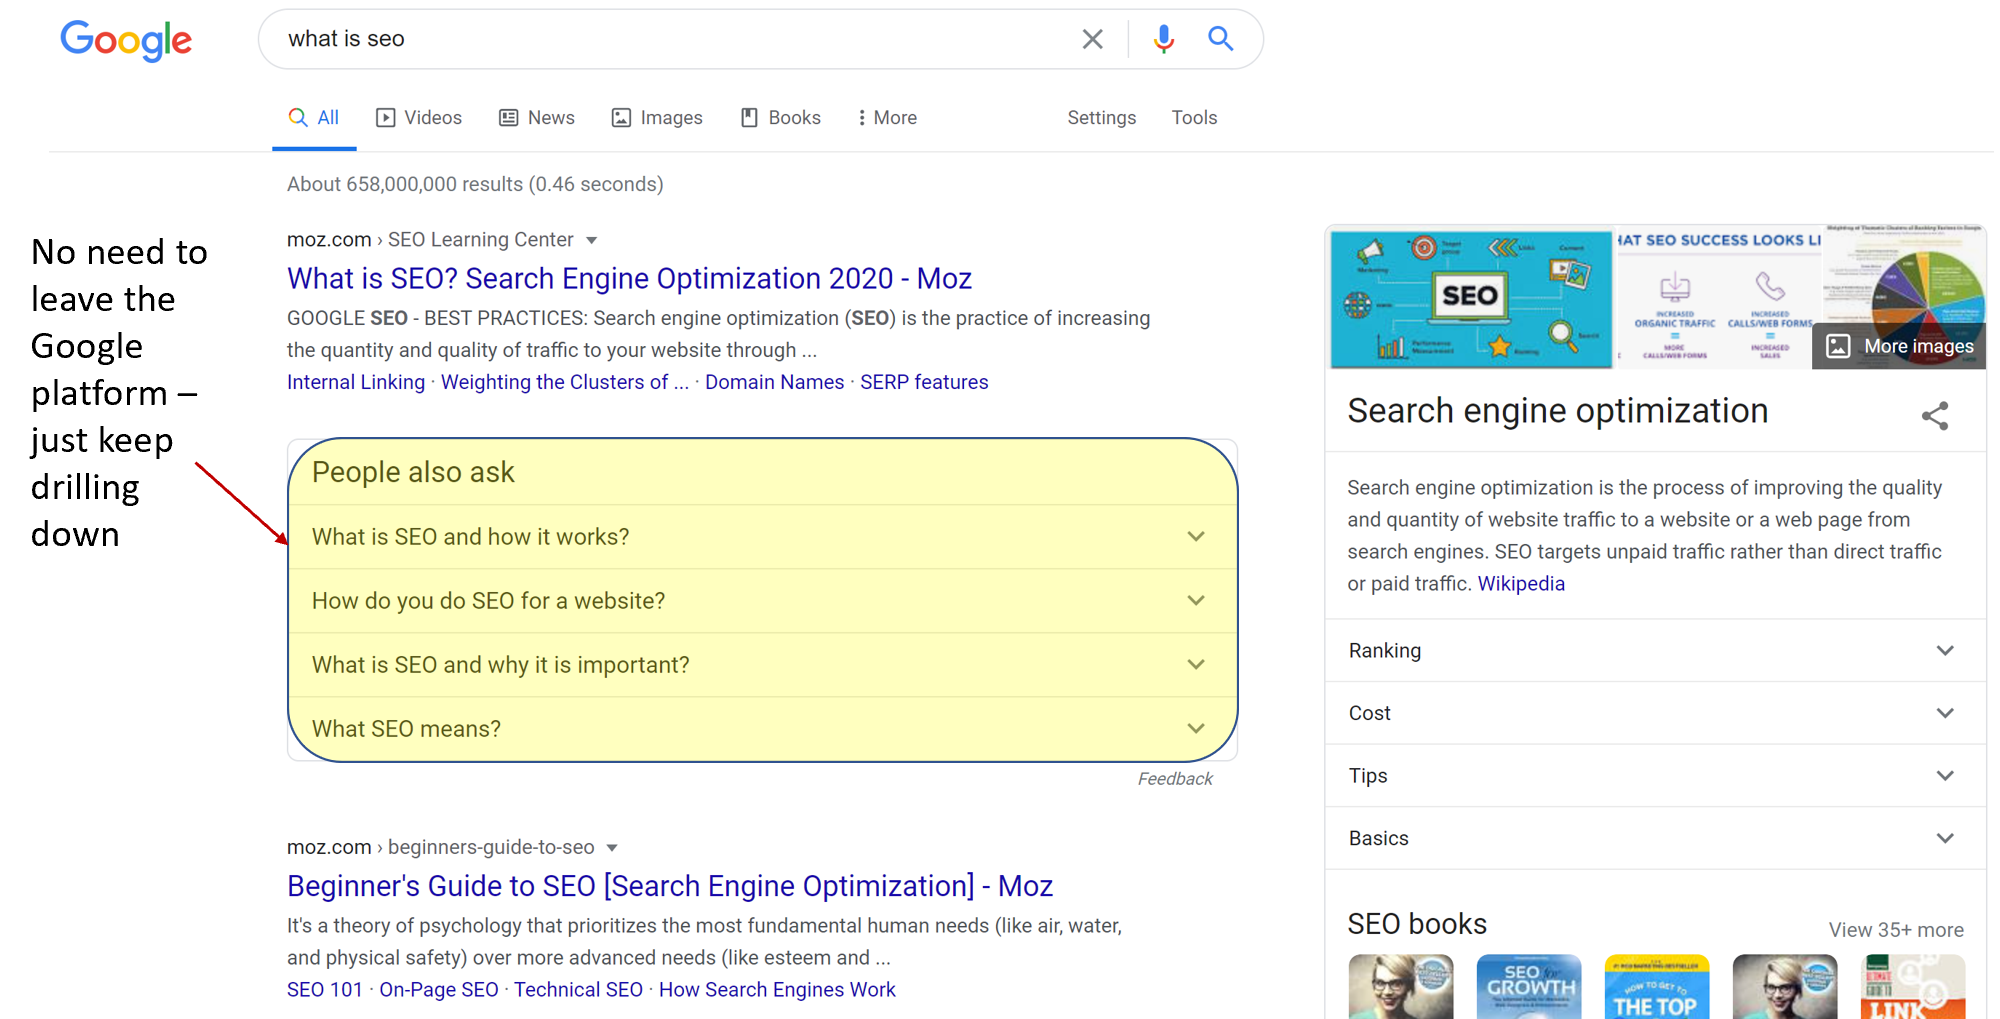Open the Internal Linking sitelink
Viewport: 2000px width, 1019px height.
coord(356,382)
